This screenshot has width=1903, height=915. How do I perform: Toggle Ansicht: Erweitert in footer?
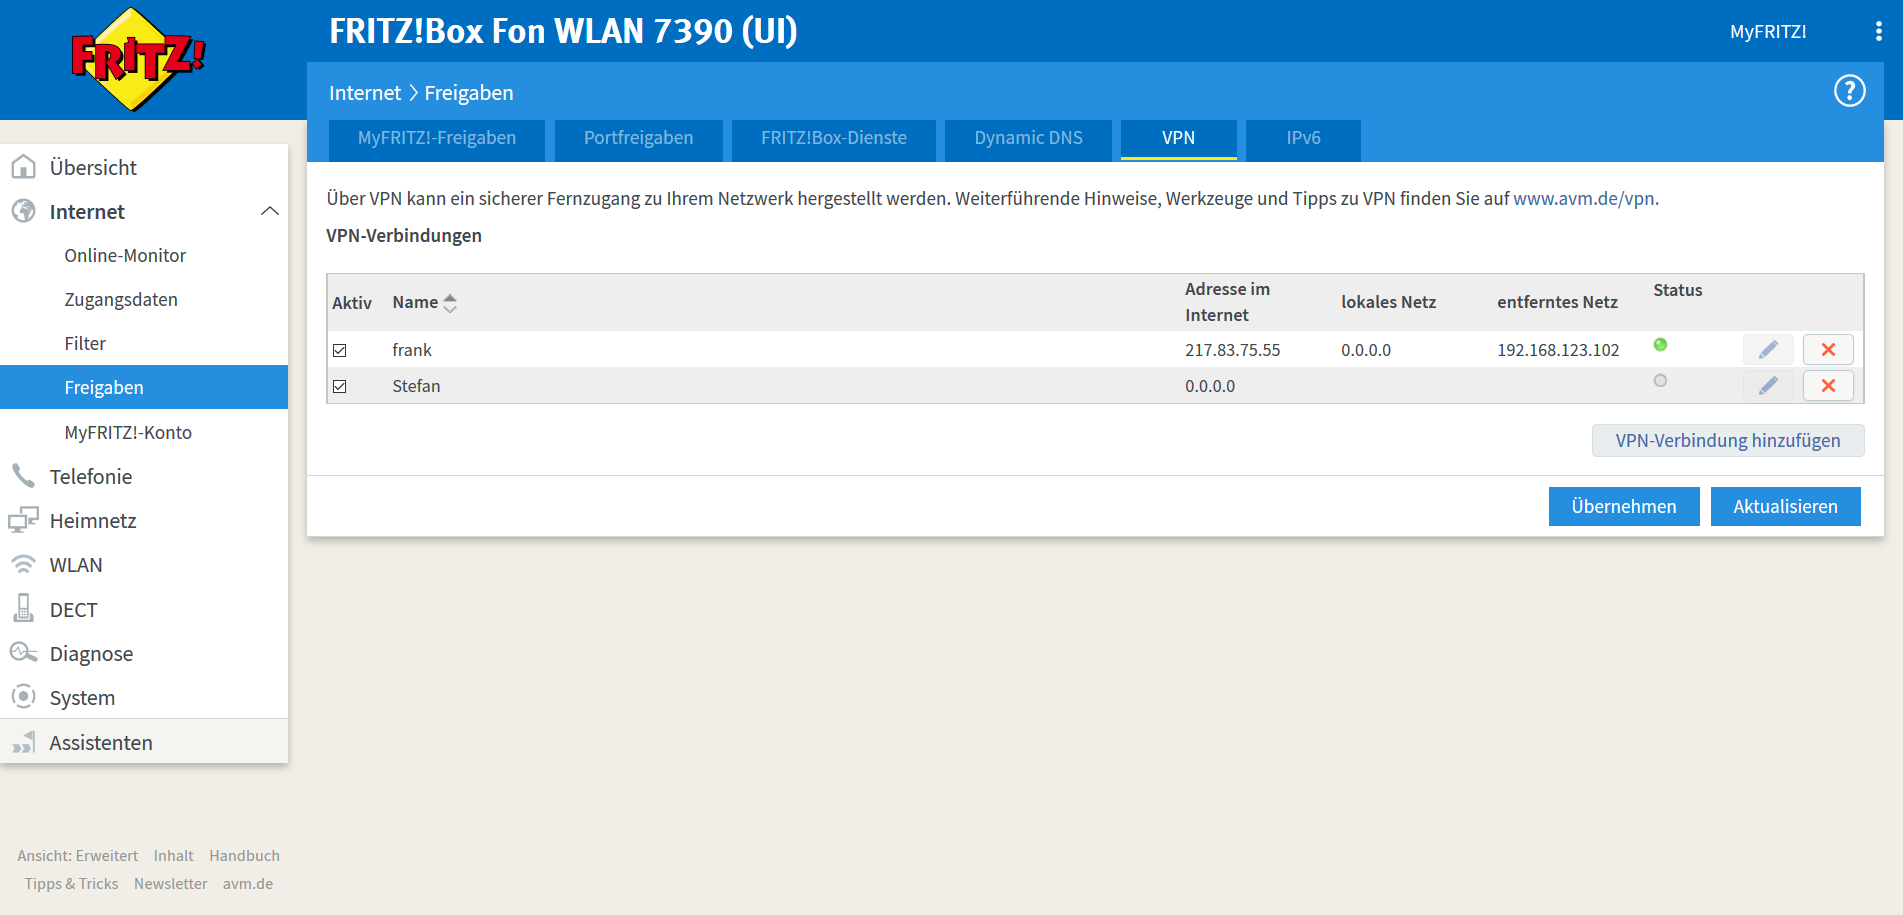pos(78,856)
